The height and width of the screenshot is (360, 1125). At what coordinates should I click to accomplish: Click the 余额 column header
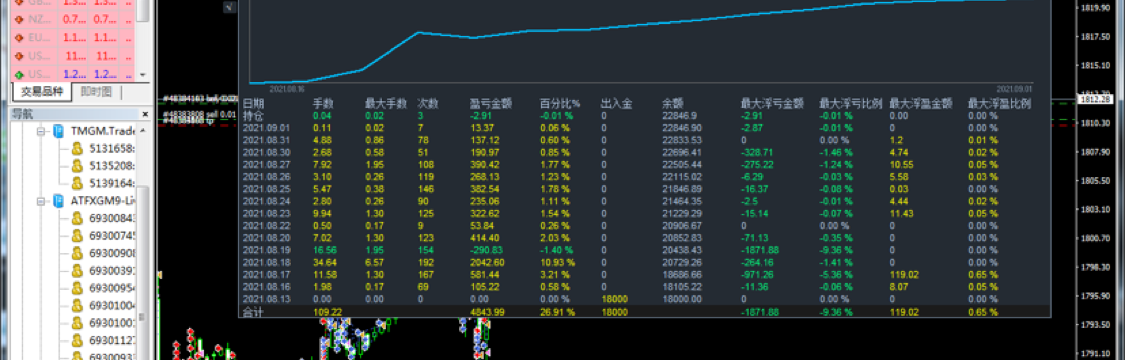[x=673, y=103]
